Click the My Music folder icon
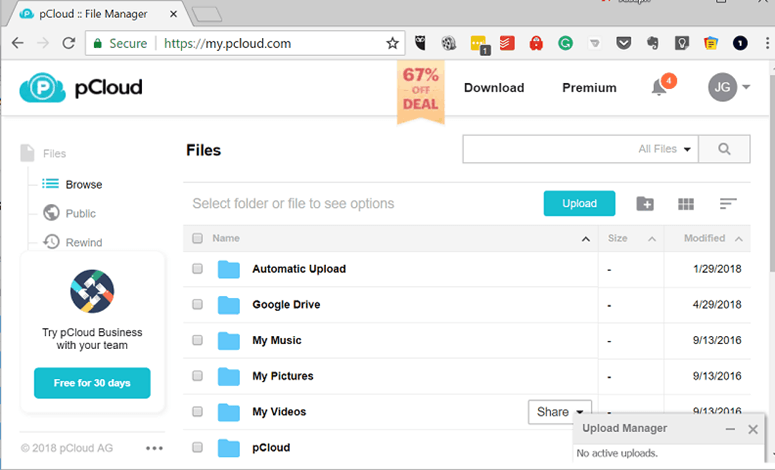This screenshot has height=470, width=775. tap(229, 341)
